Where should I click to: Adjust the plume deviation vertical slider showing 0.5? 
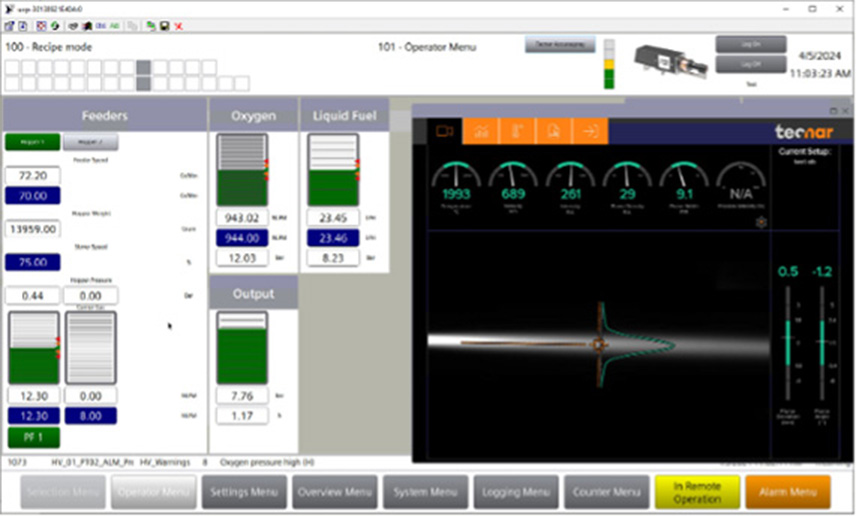pyautogui.click(x=787, y=342)
